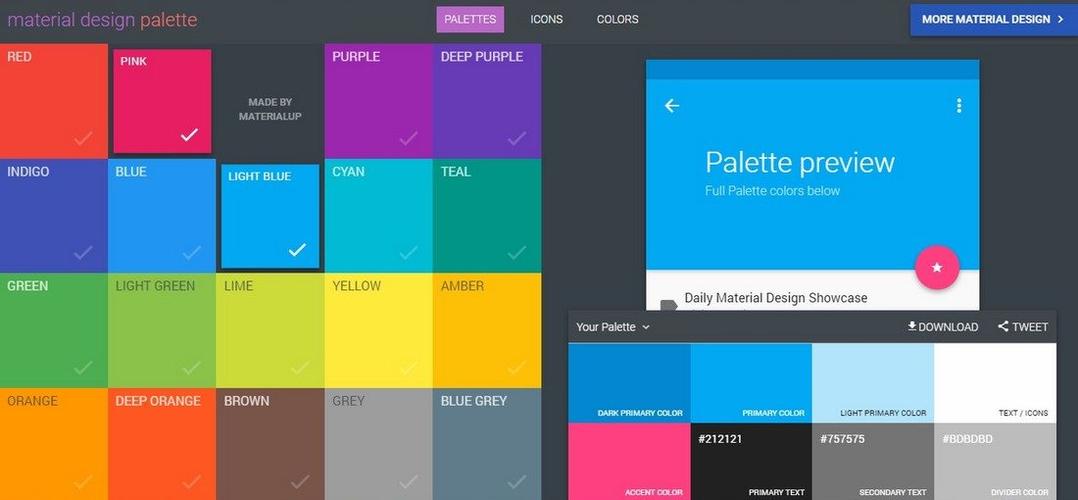Screen dimensions: 1078x500
Task: Click the Text / Icons white swatch
Action: point(995,382)
